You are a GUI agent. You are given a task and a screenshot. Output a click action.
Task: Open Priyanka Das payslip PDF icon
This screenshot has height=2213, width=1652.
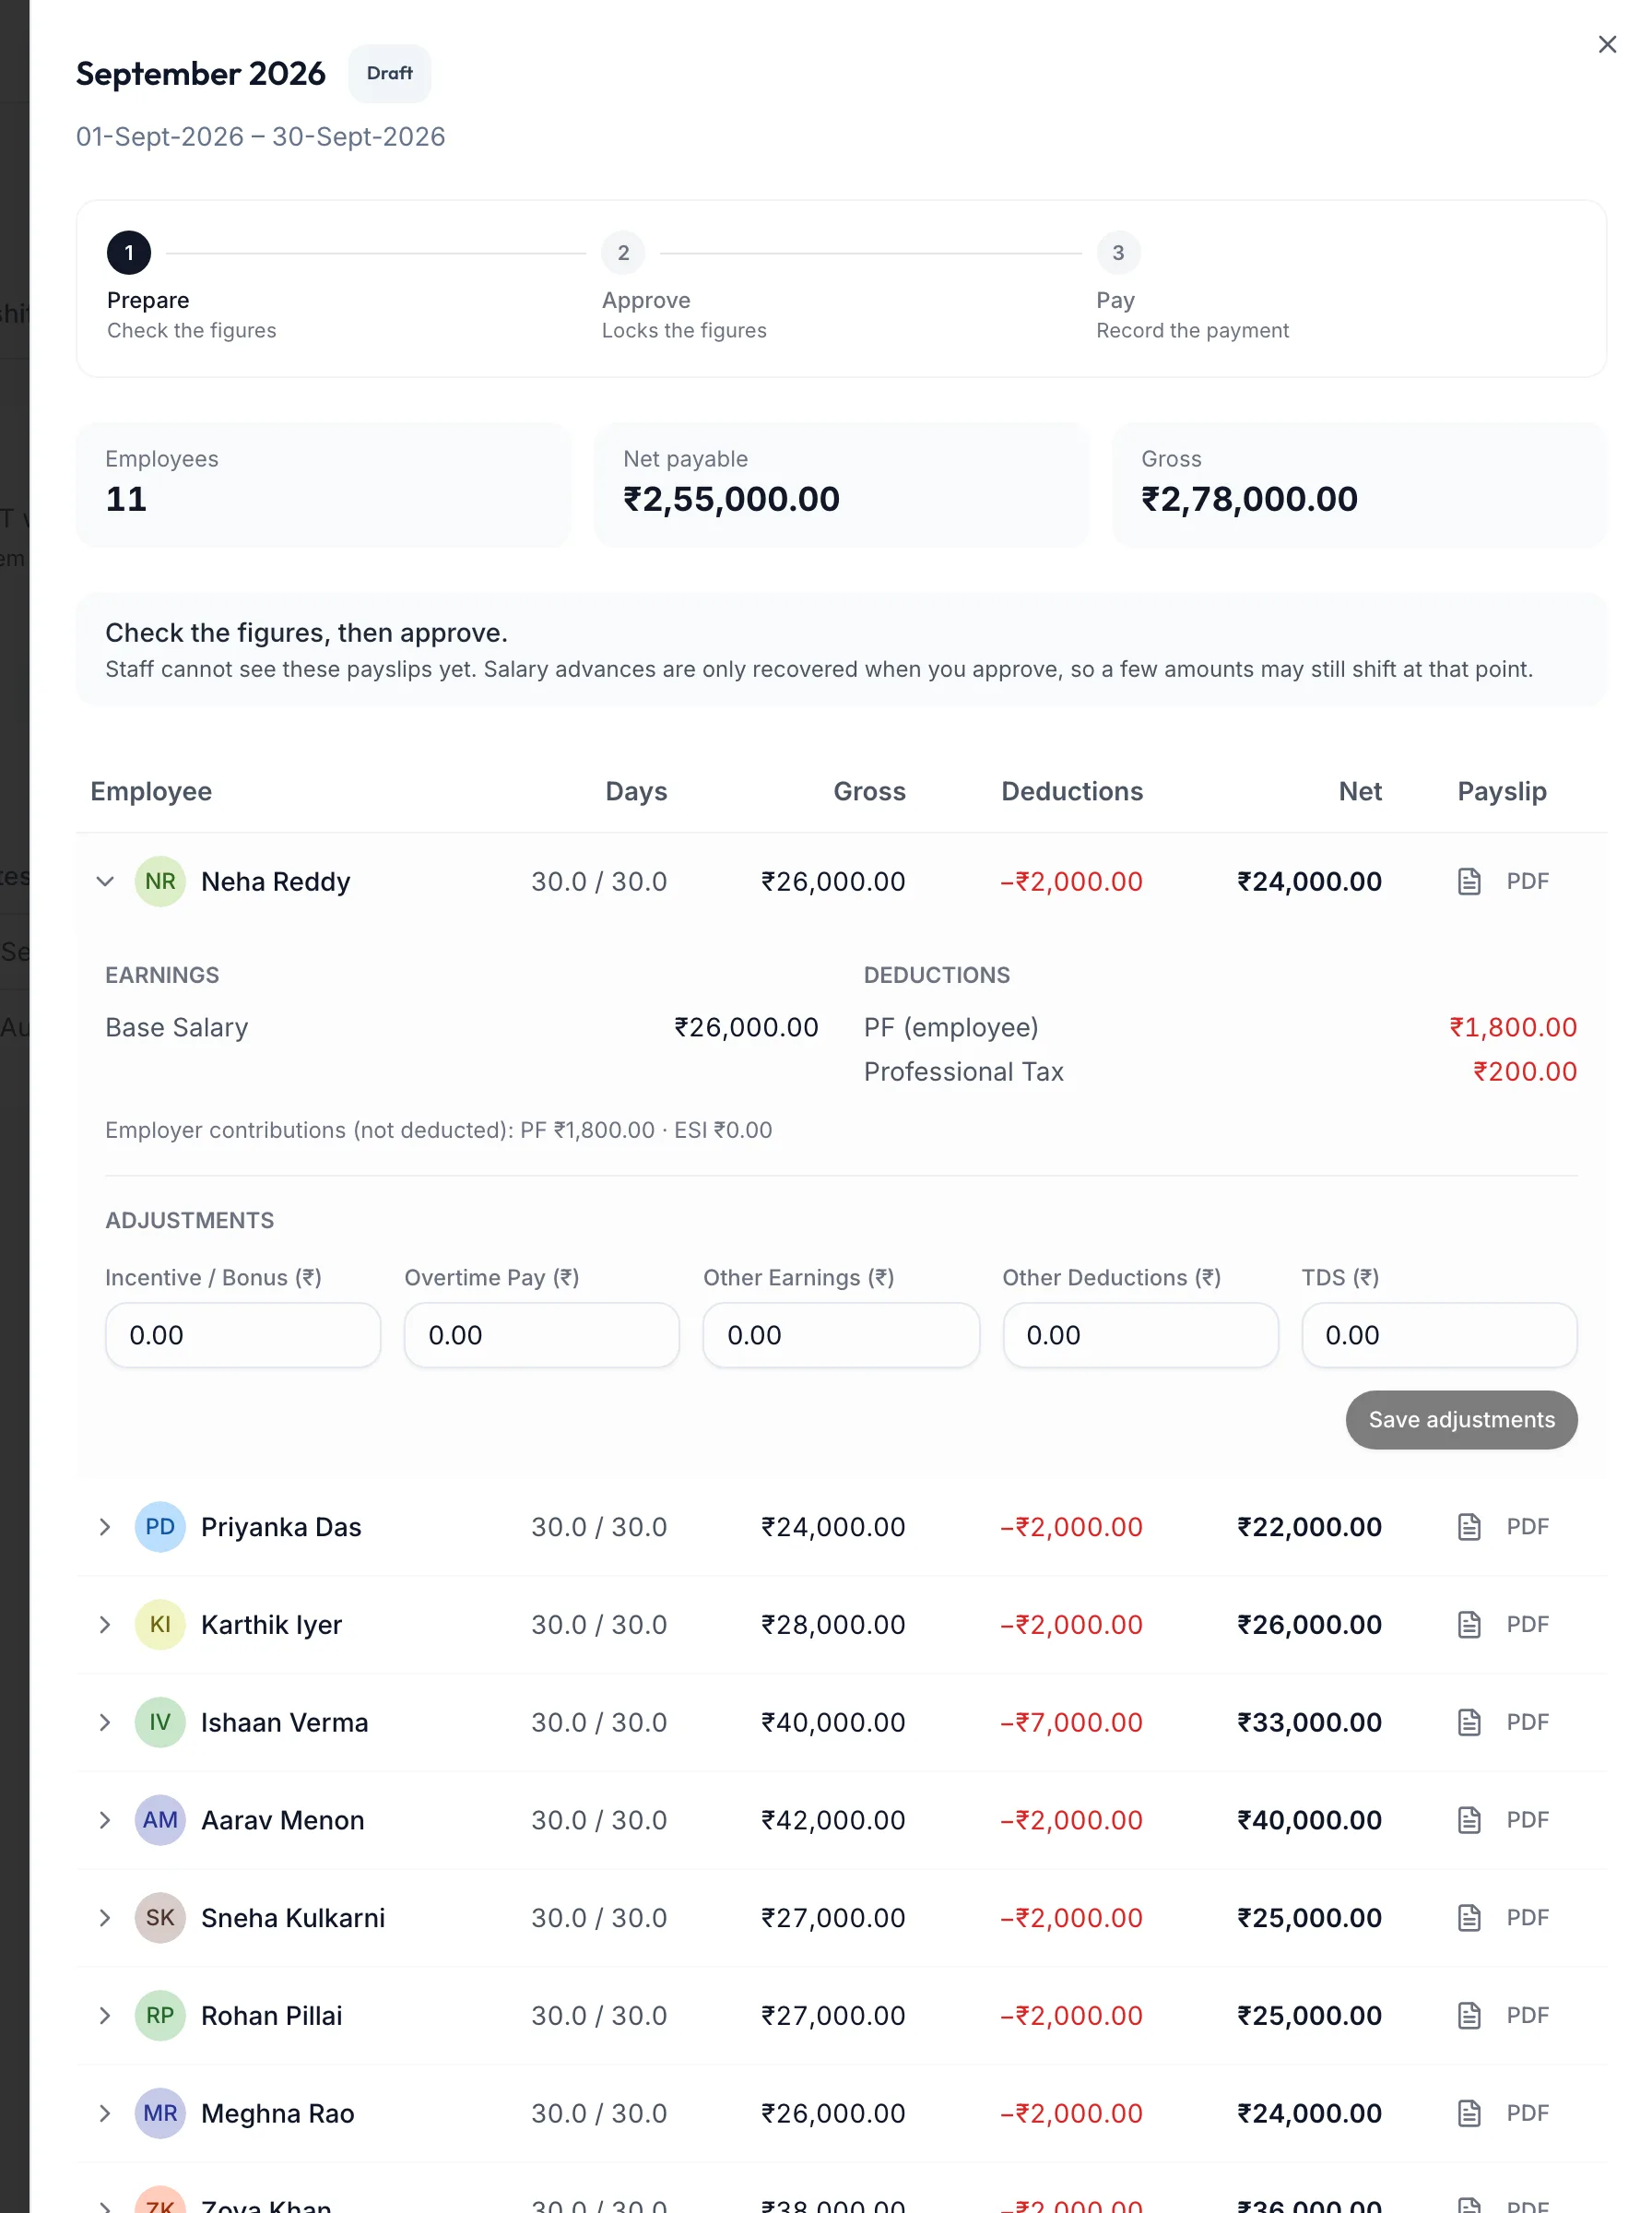[1468, 1526]
